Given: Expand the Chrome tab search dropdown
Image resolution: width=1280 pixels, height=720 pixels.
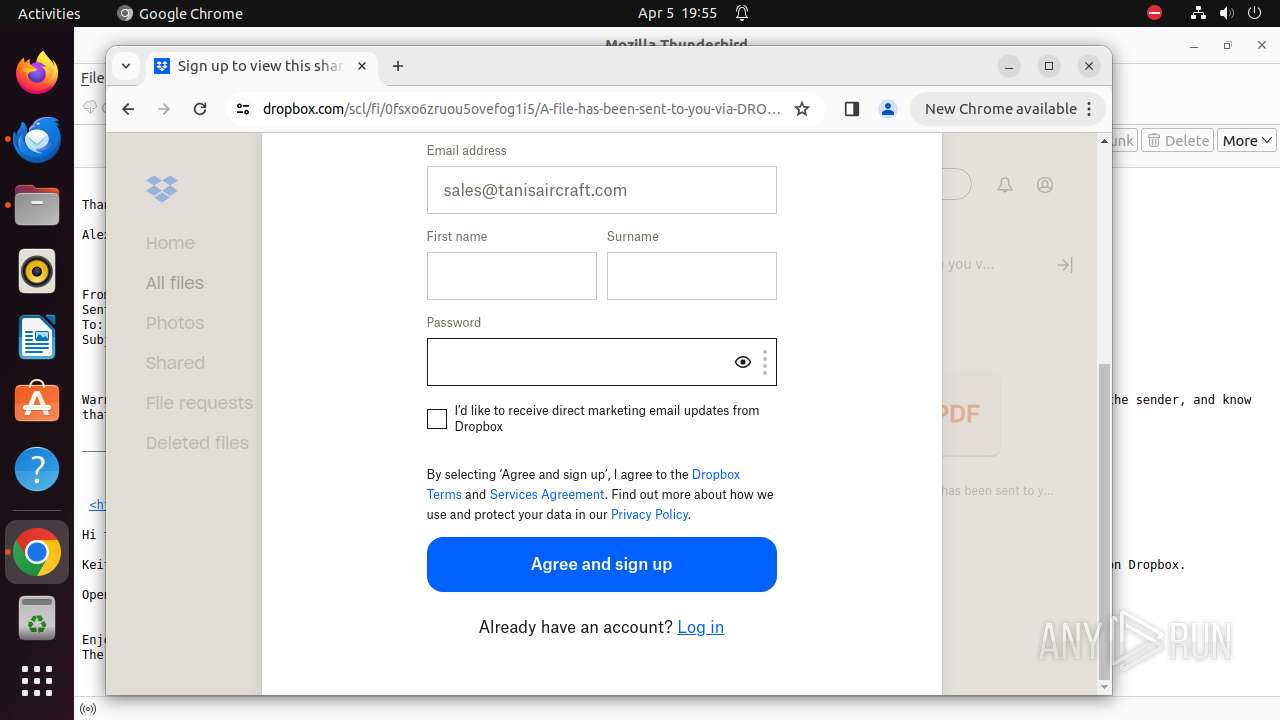Looking at the screenshot, I should pos(126,66).
